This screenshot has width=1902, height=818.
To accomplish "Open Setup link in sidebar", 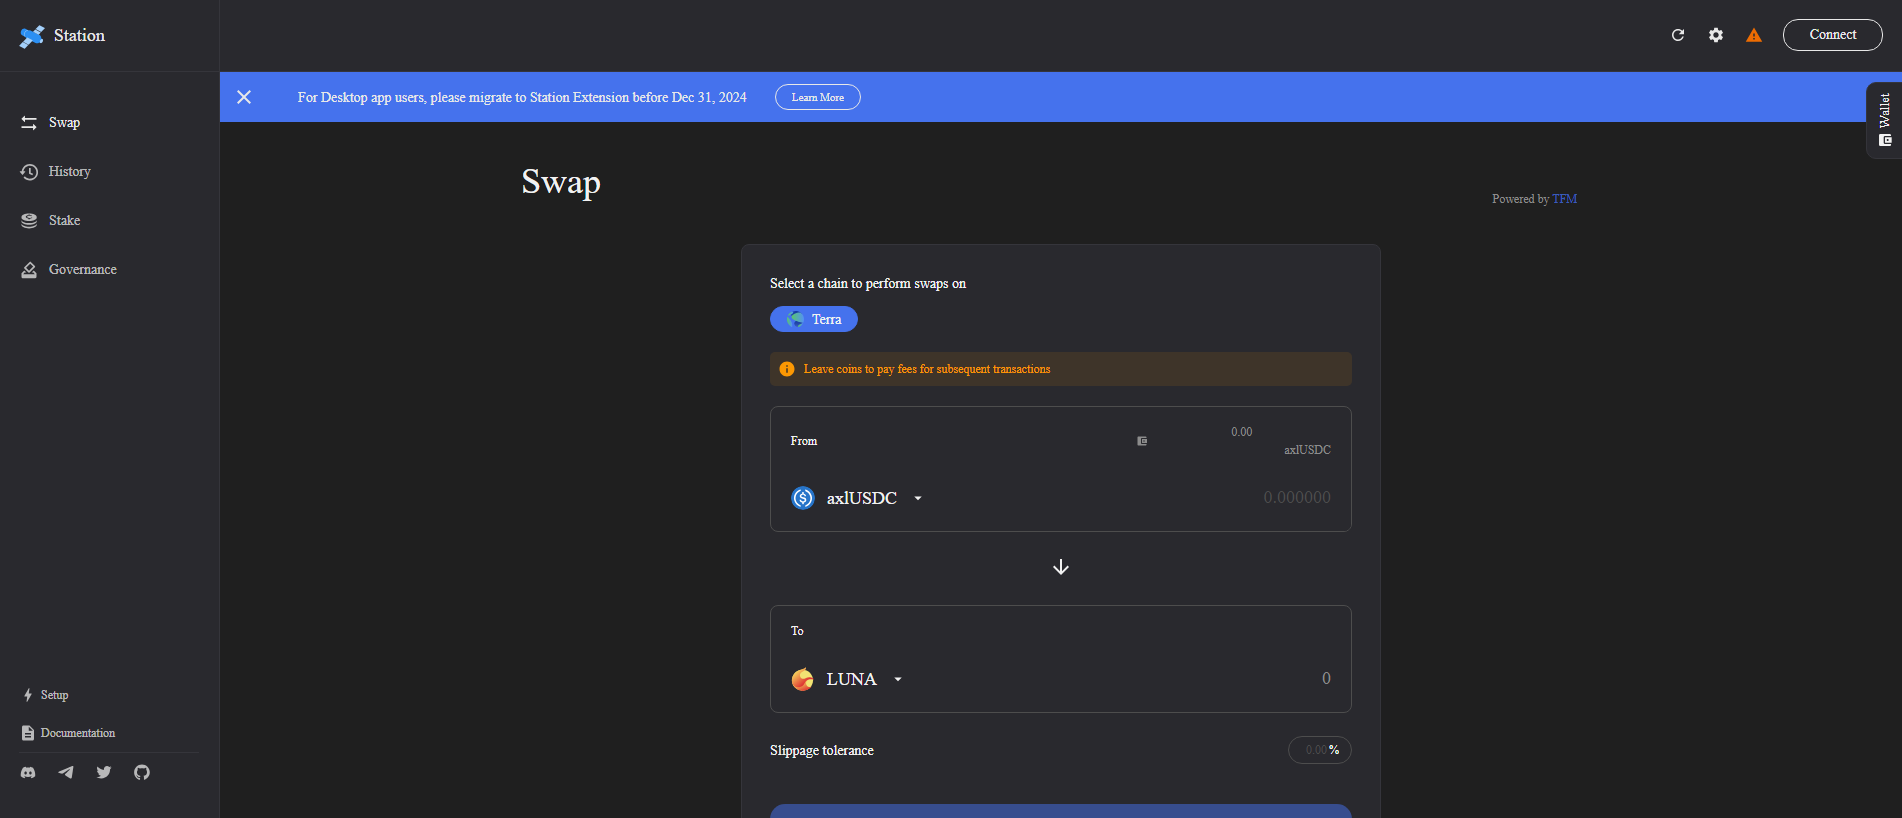I will coord(45,695).
